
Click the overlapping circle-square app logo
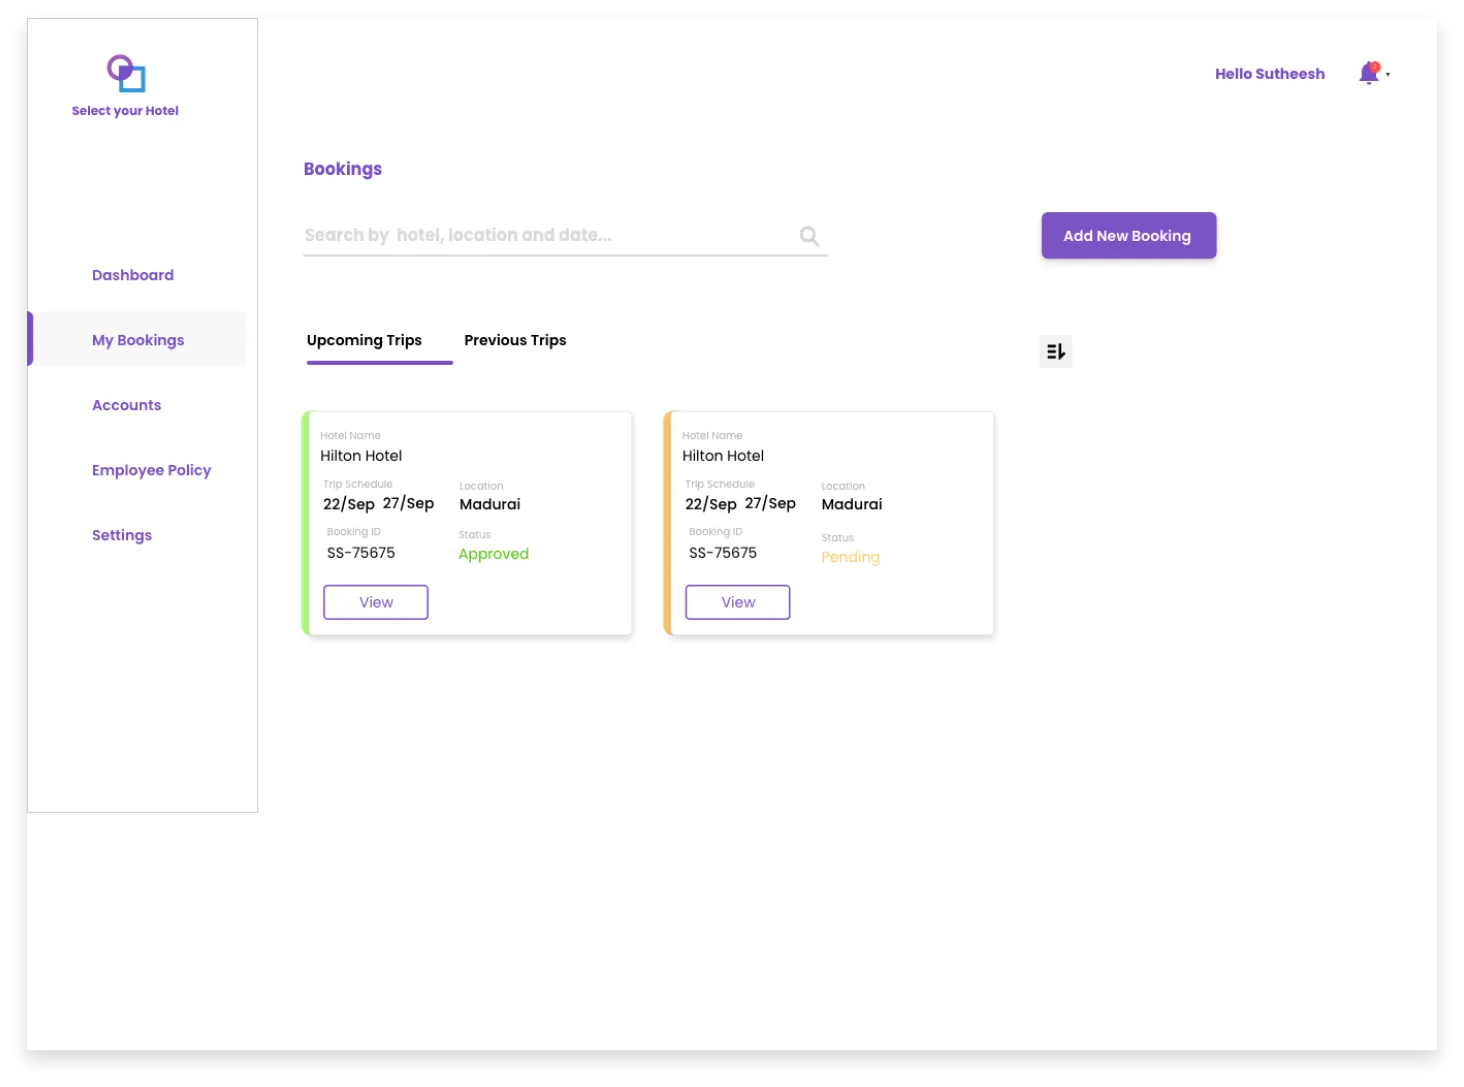pos(126,73)
